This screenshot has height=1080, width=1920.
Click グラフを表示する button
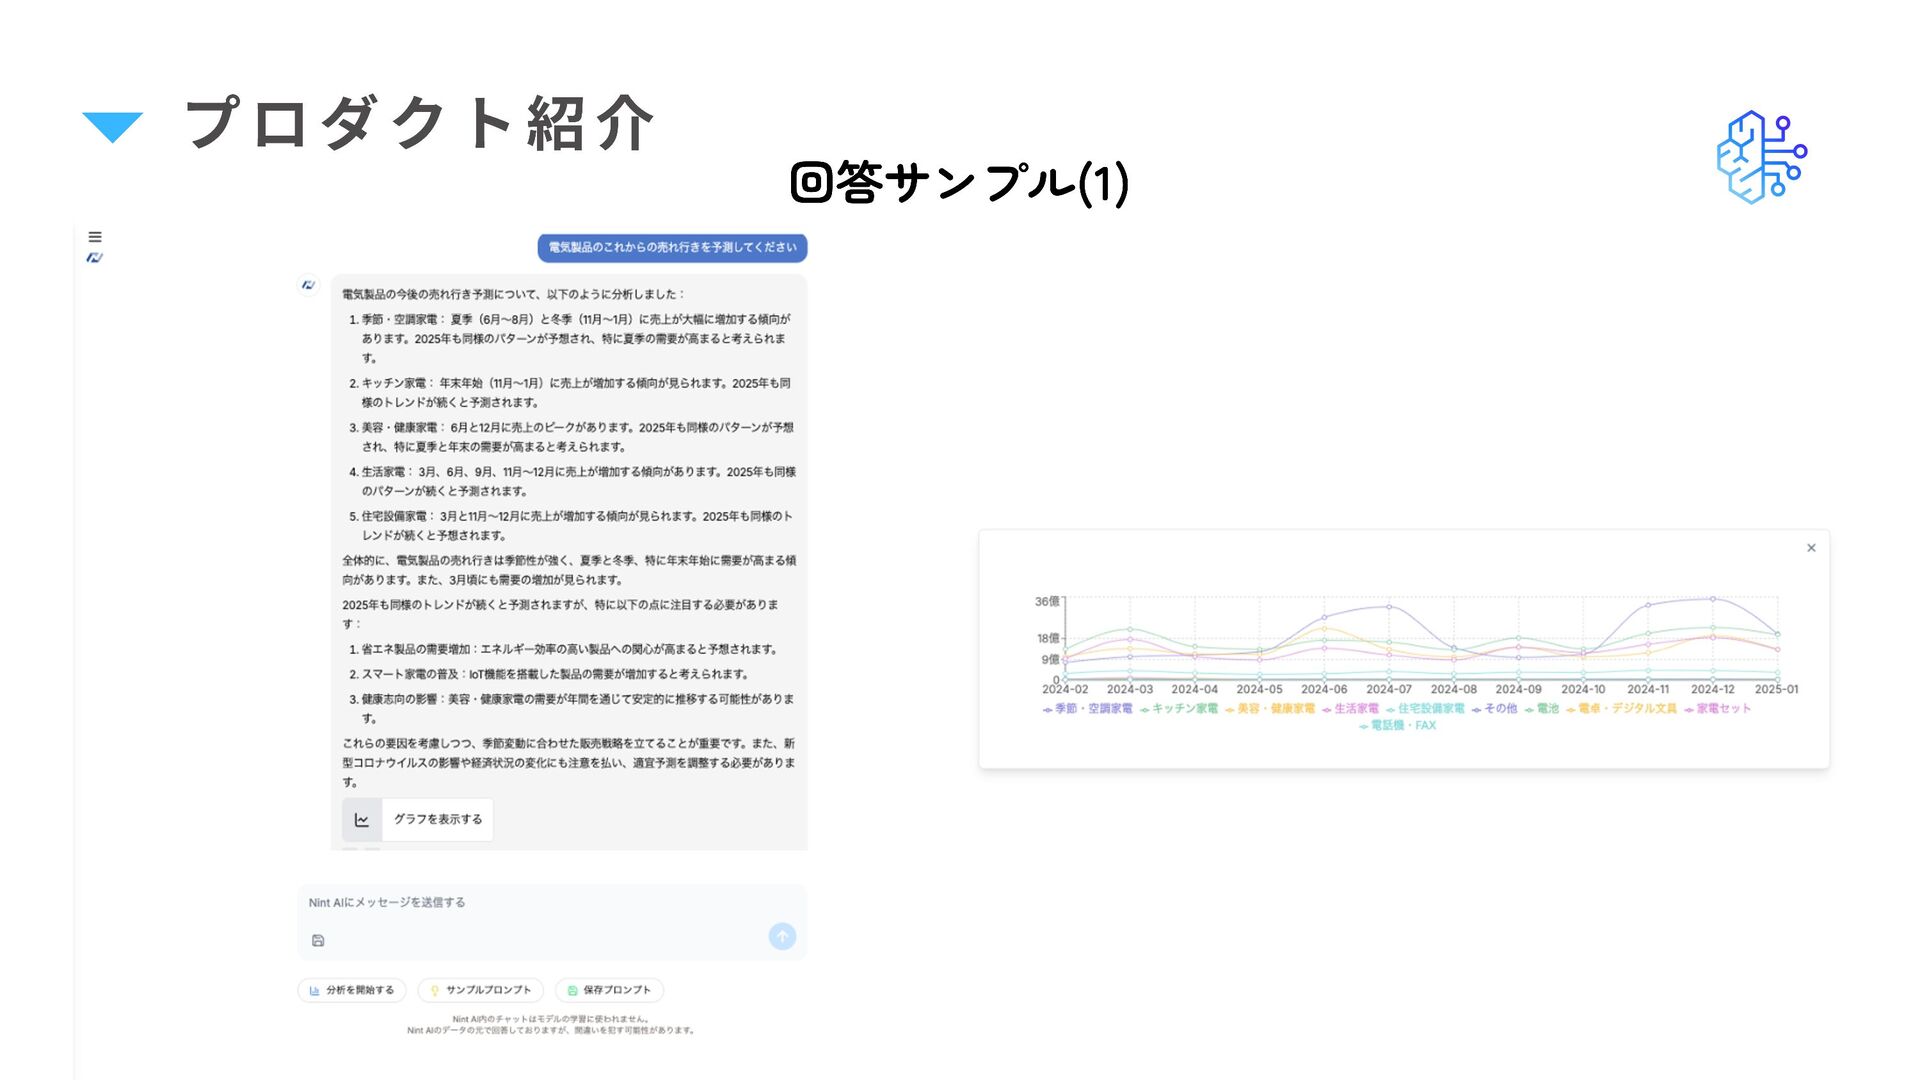click(437, 819)
